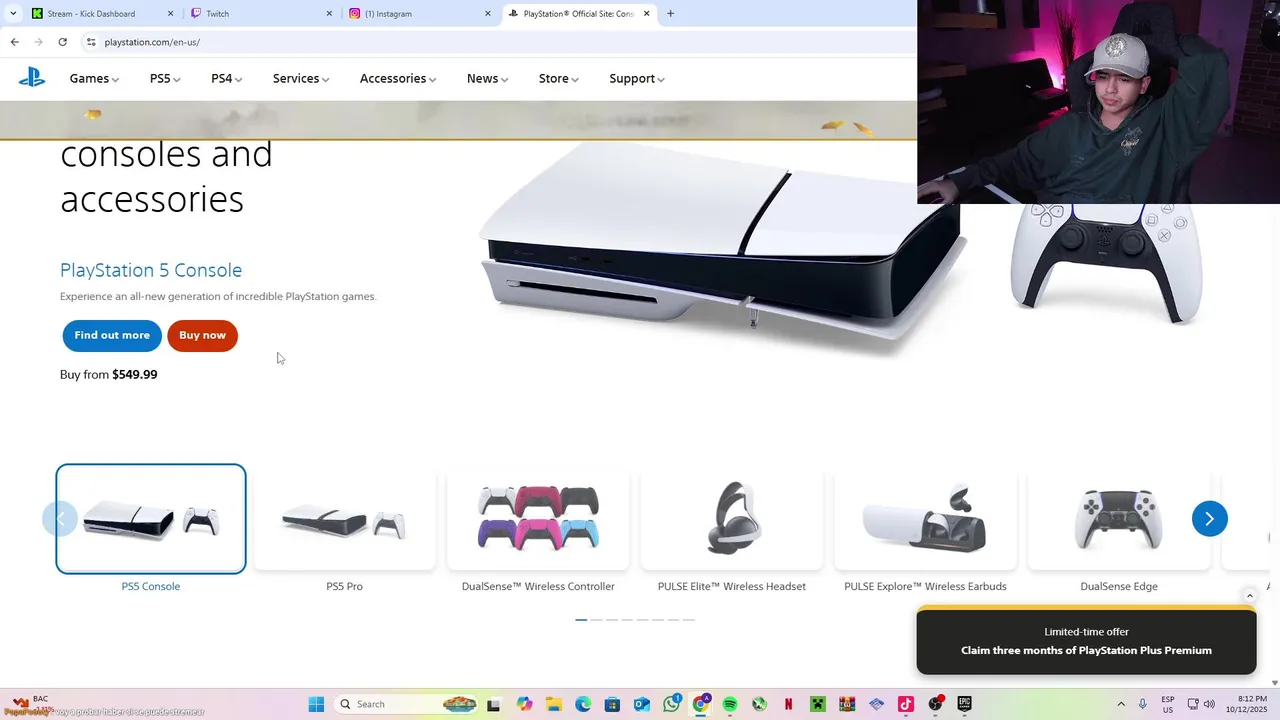Expand the PS5 menu
The width and height of the screenshot is (1280, 720).
tap(165, 78)
